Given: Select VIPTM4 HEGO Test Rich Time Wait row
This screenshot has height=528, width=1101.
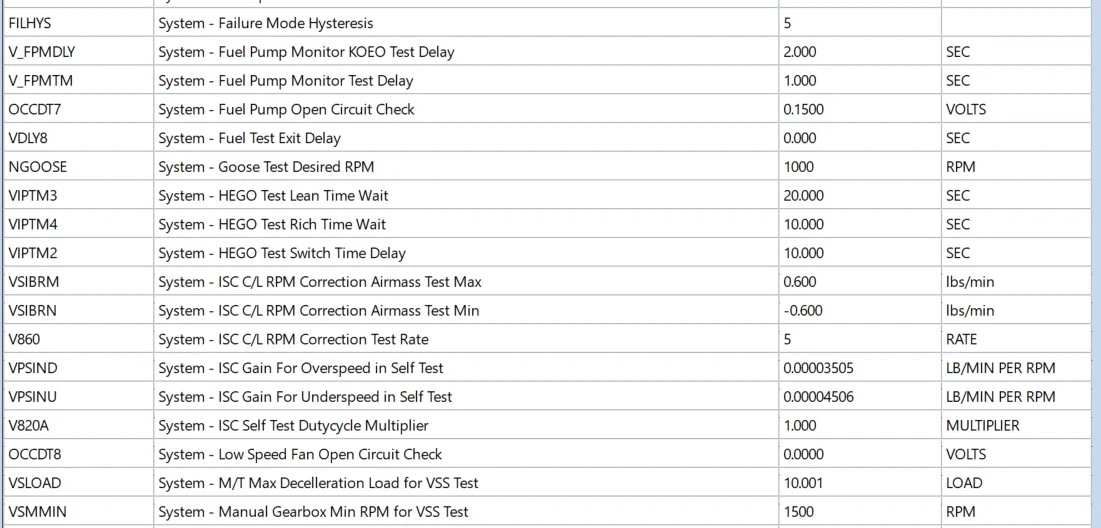Looking at the screenshot, I should point(547,225).
